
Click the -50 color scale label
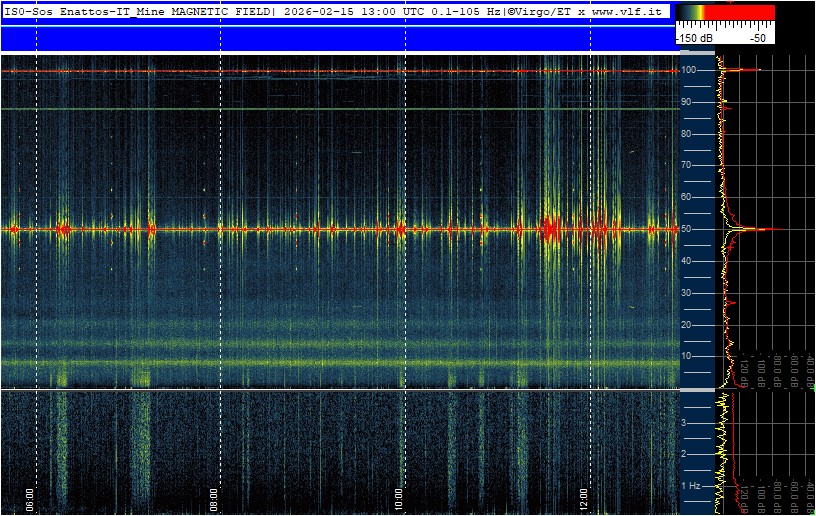(758, 37)
